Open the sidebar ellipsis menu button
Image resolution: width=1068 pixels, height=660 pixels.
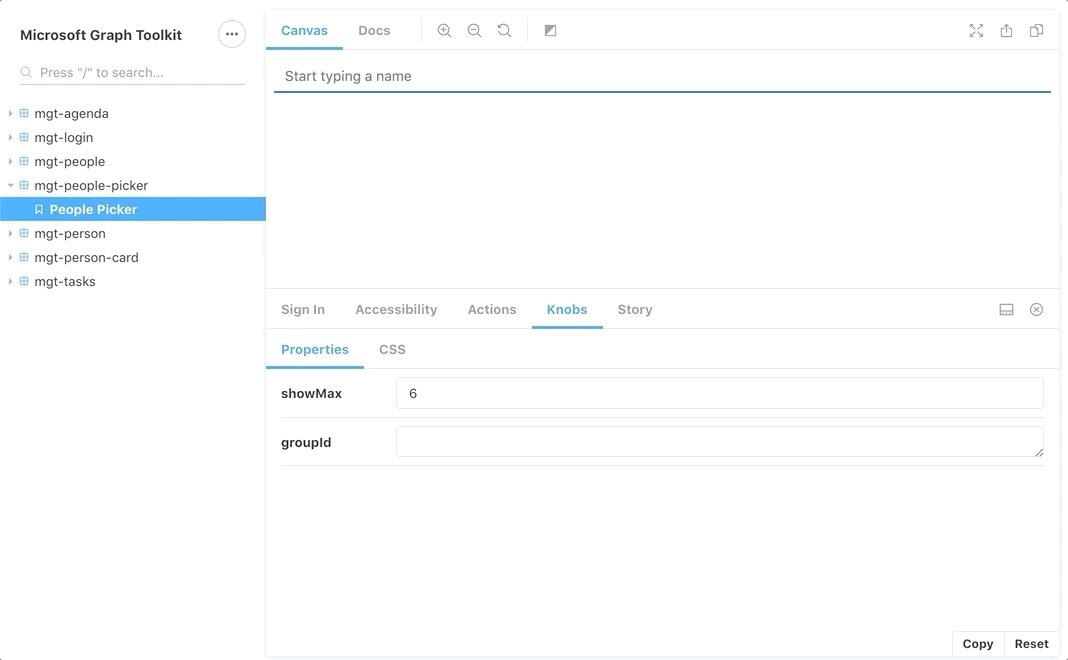pyautogui.click(x=232, y=34)
